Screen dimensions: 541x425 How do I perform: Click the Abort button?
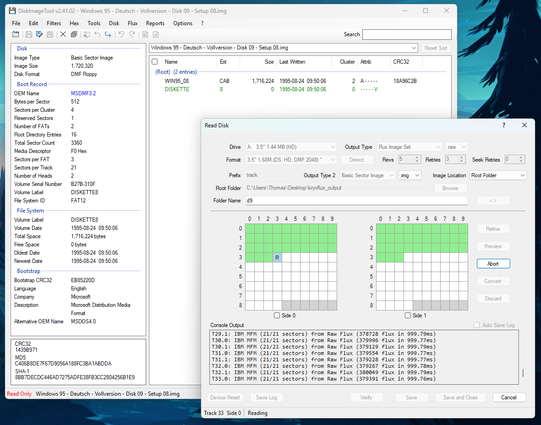(493, 264)
